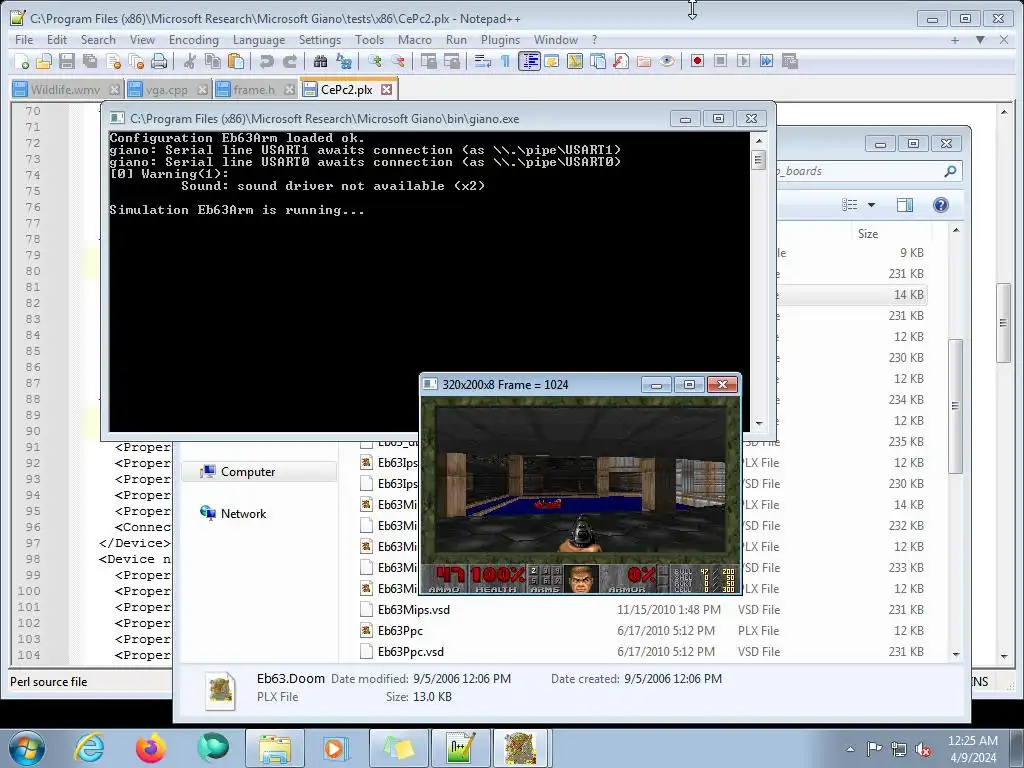This screenshot has height=768, width=1024.
Task: Open Windows Media Player taskbar icon
Action: (x=336, y=748)
